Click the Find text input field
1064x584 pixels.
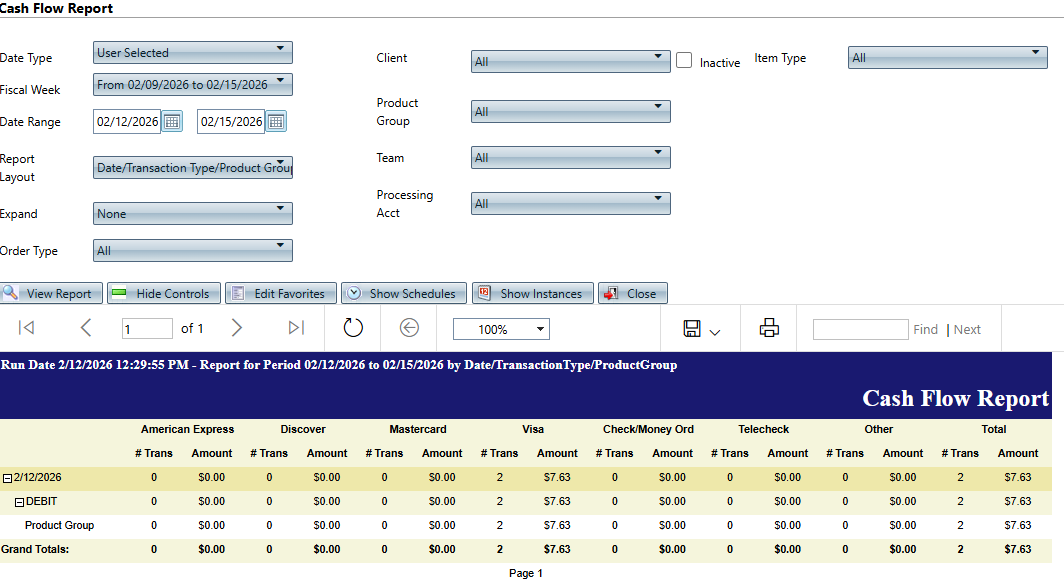pyautogui.click(x=860, y=329)
